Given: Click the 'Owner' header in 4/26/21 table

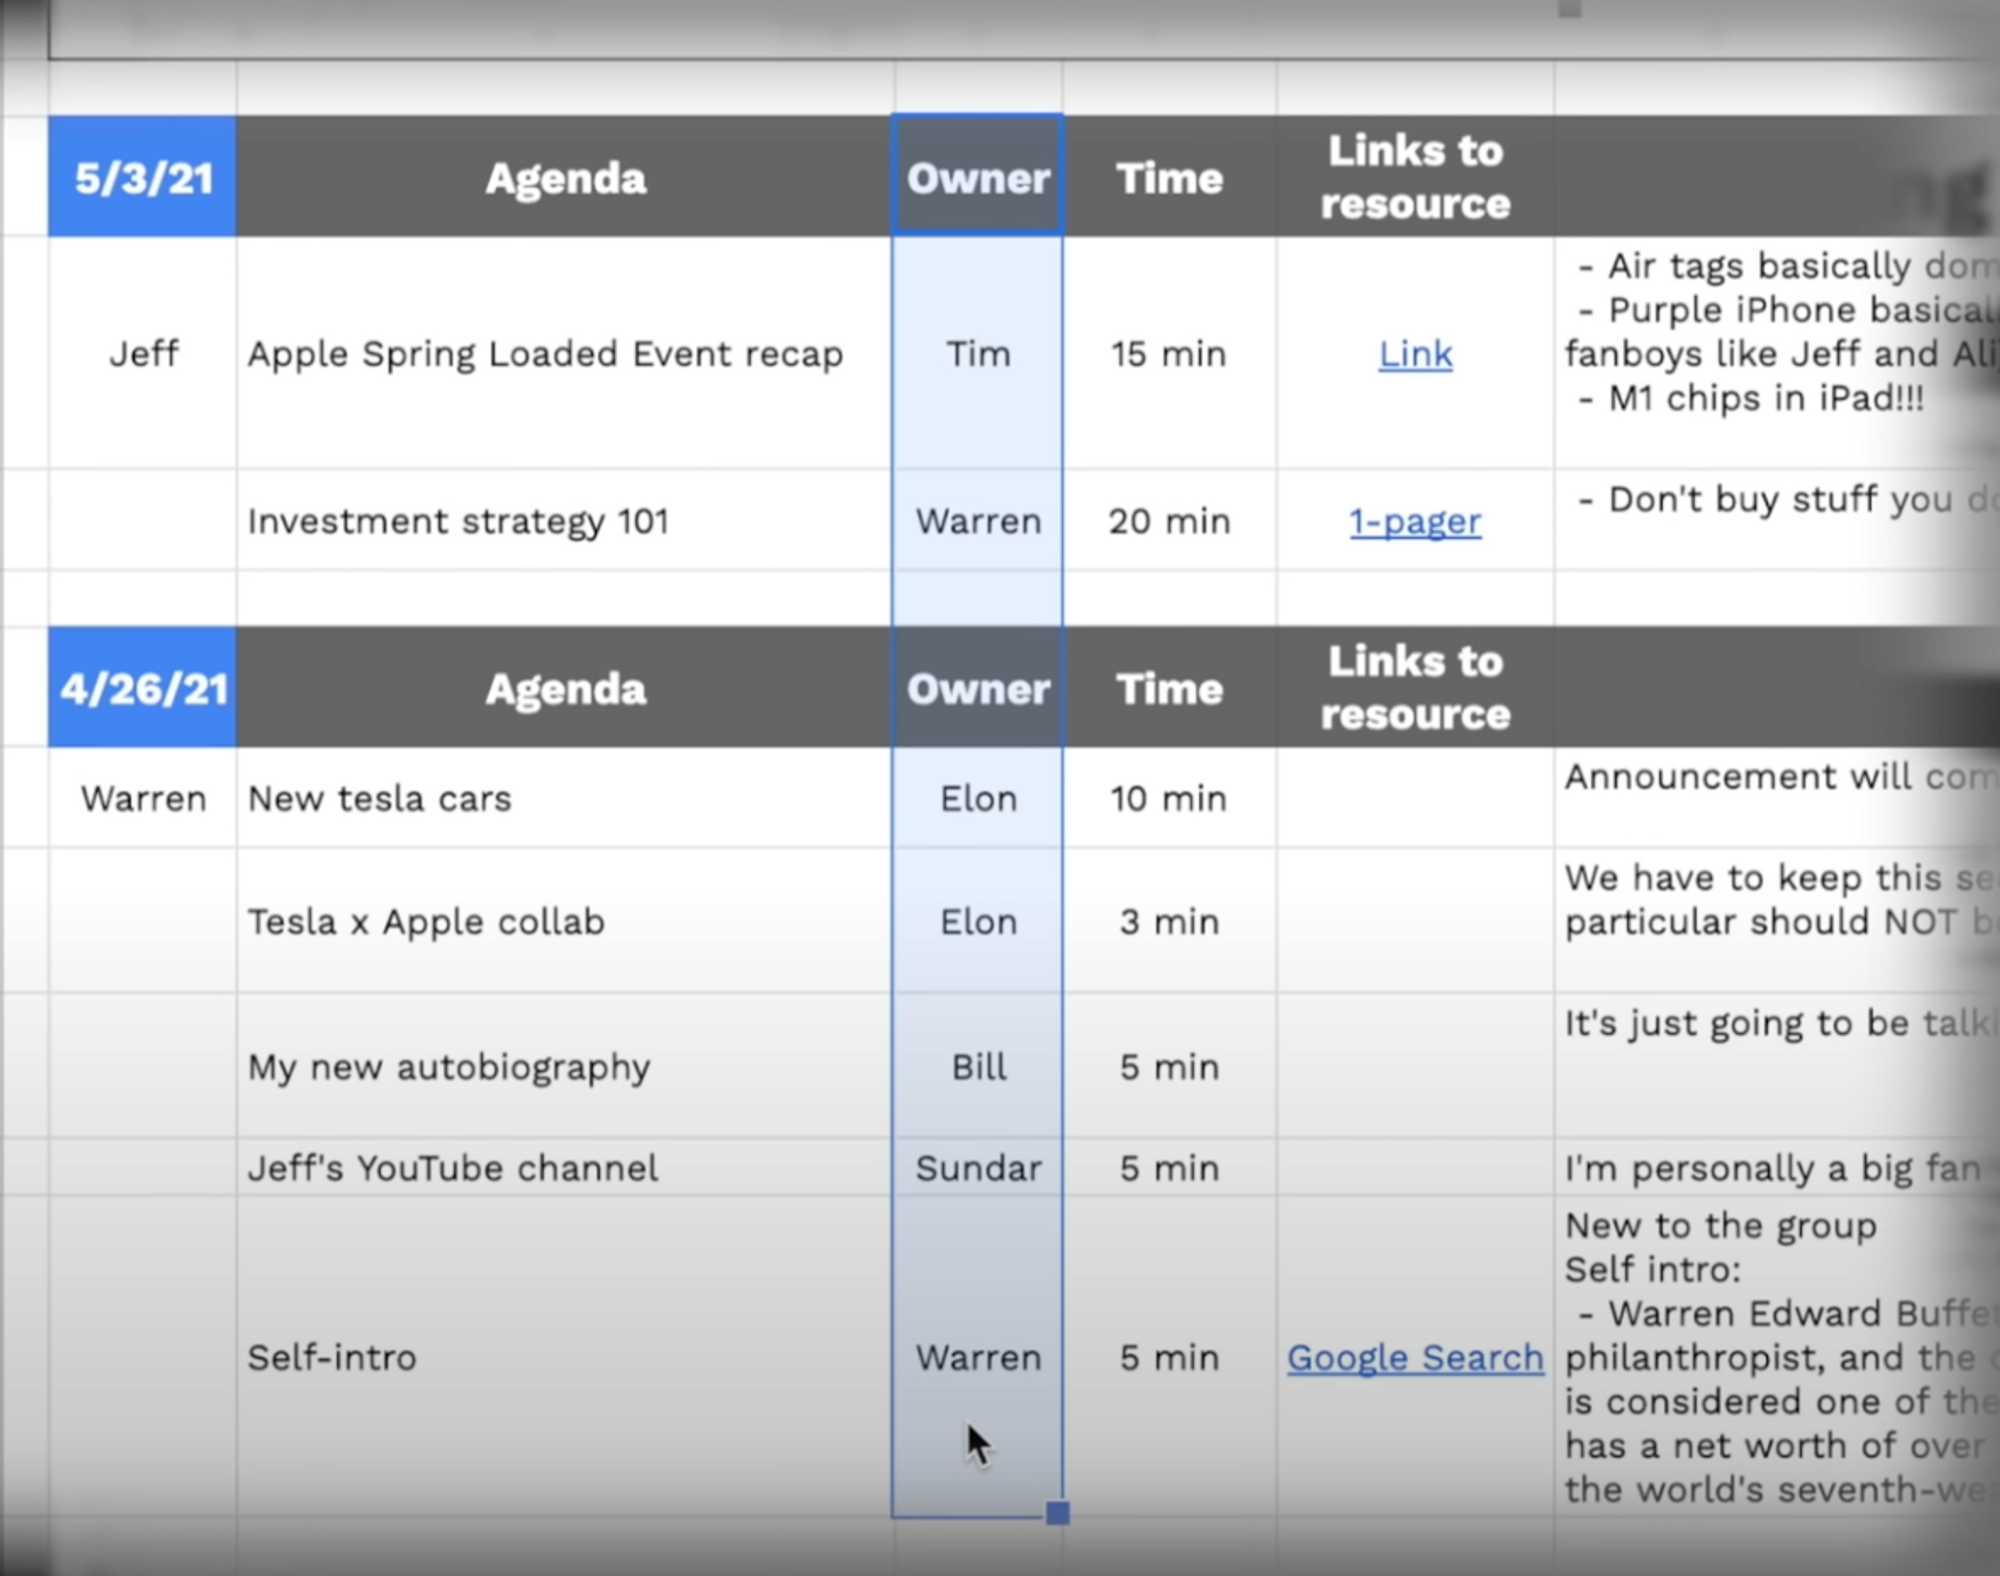Looking at the screenshot, I should tap(978, 688).
